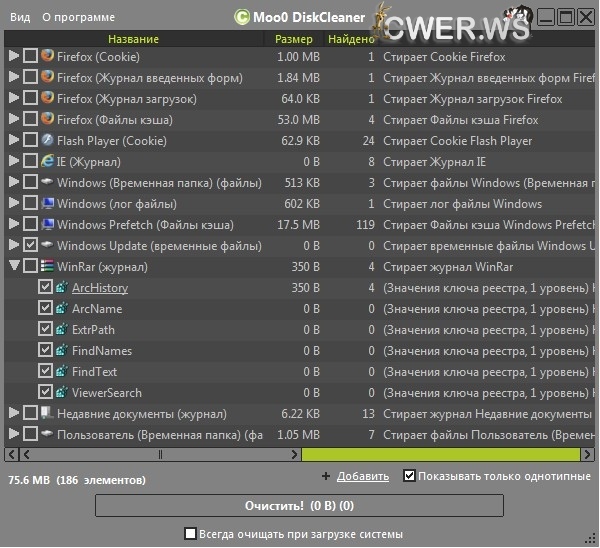Uncheck the Windows Update (временные файлы) checkbox
The width and height of the screenshot is (600, 548).
tap(30, 246)
